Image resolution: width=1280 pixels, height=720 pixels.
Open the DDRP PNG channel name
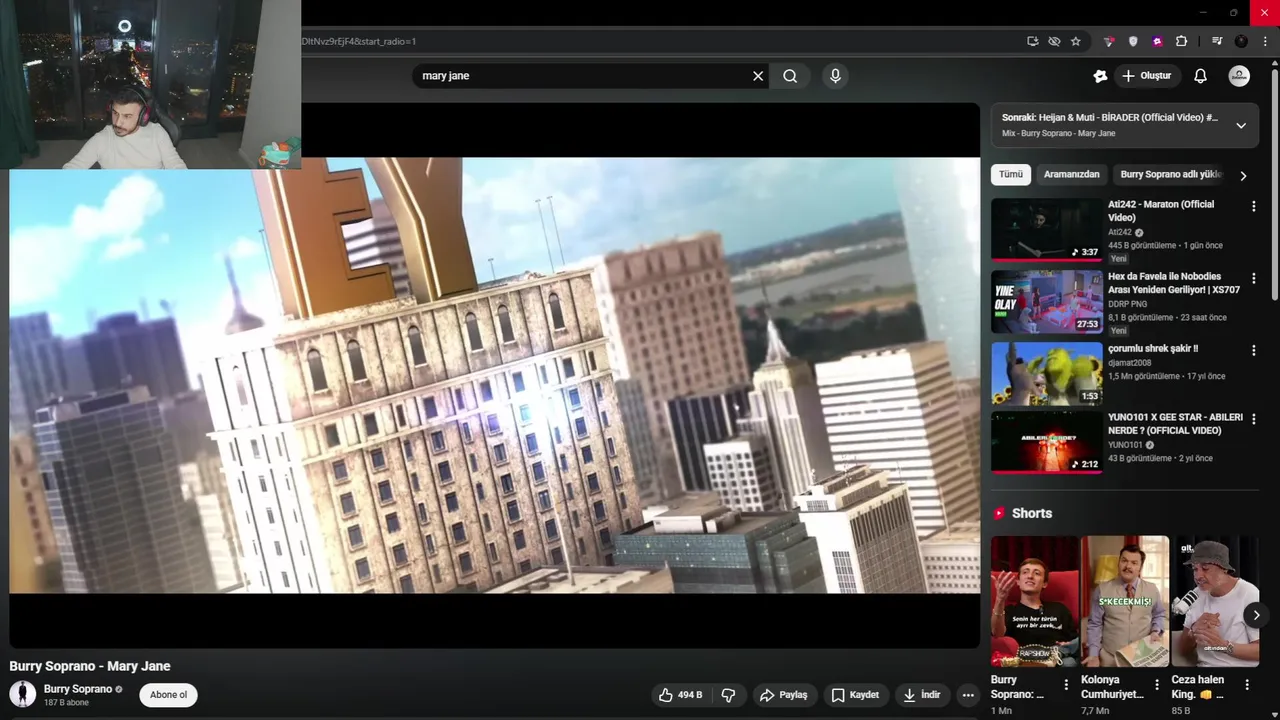tap(1129, 304)
